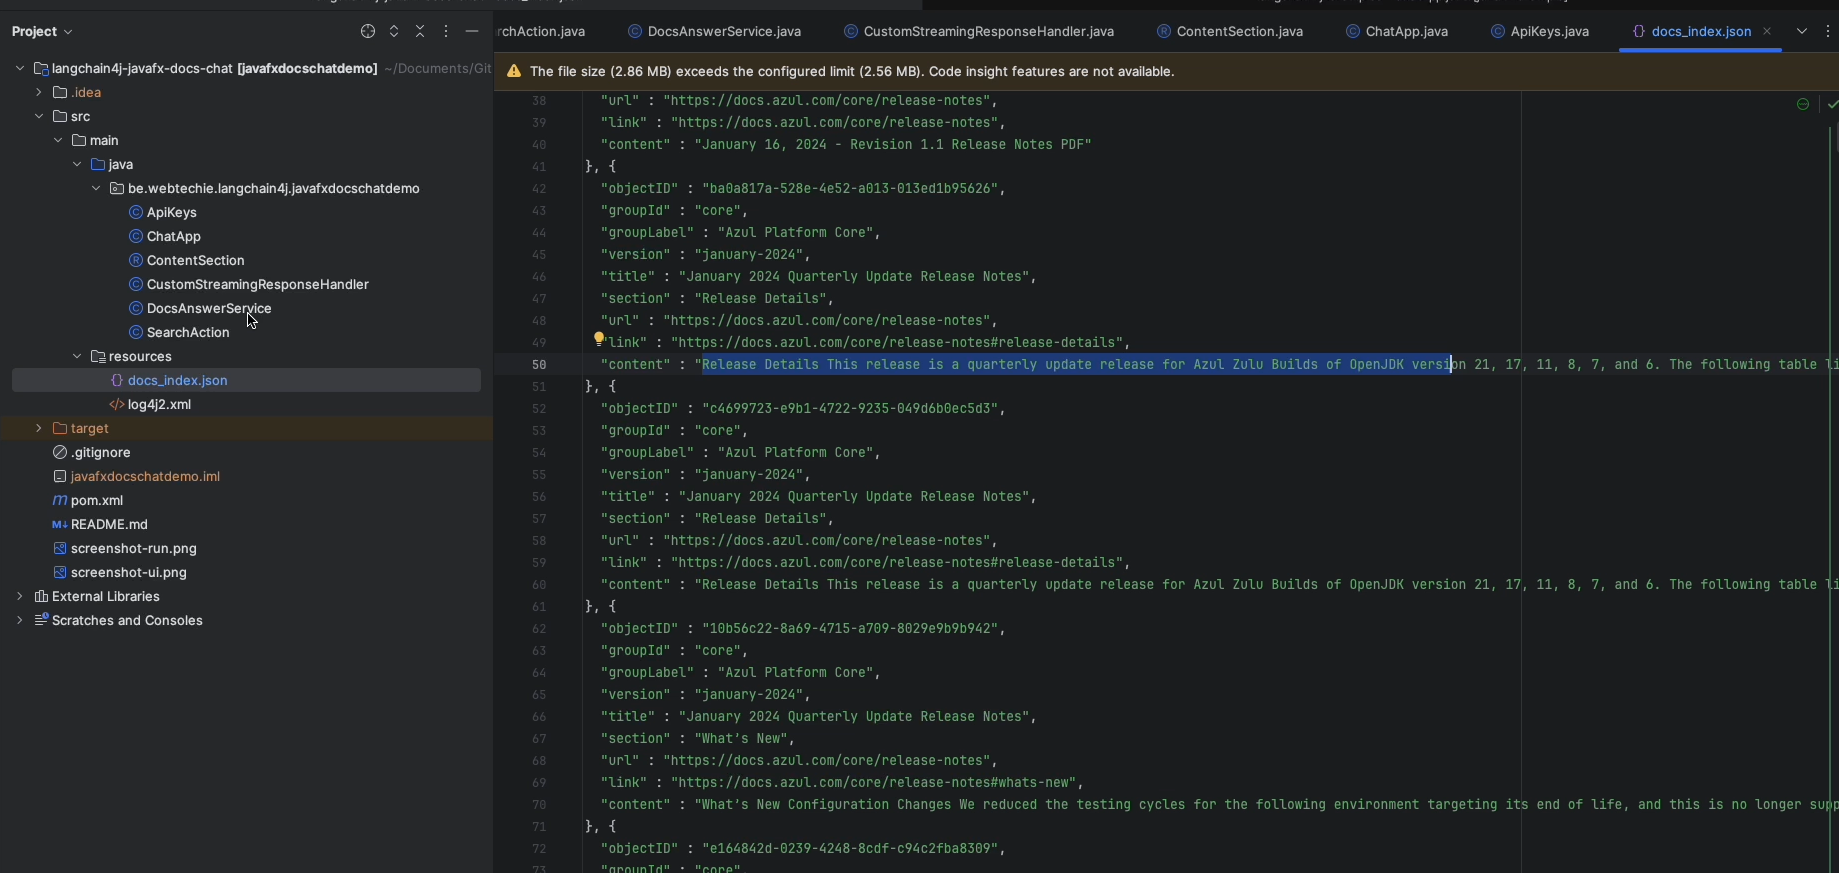Viewport: 1839px width, 873px height.
Task: Click the whats-new link URL on line 69
Action: (x=877, y=783)
